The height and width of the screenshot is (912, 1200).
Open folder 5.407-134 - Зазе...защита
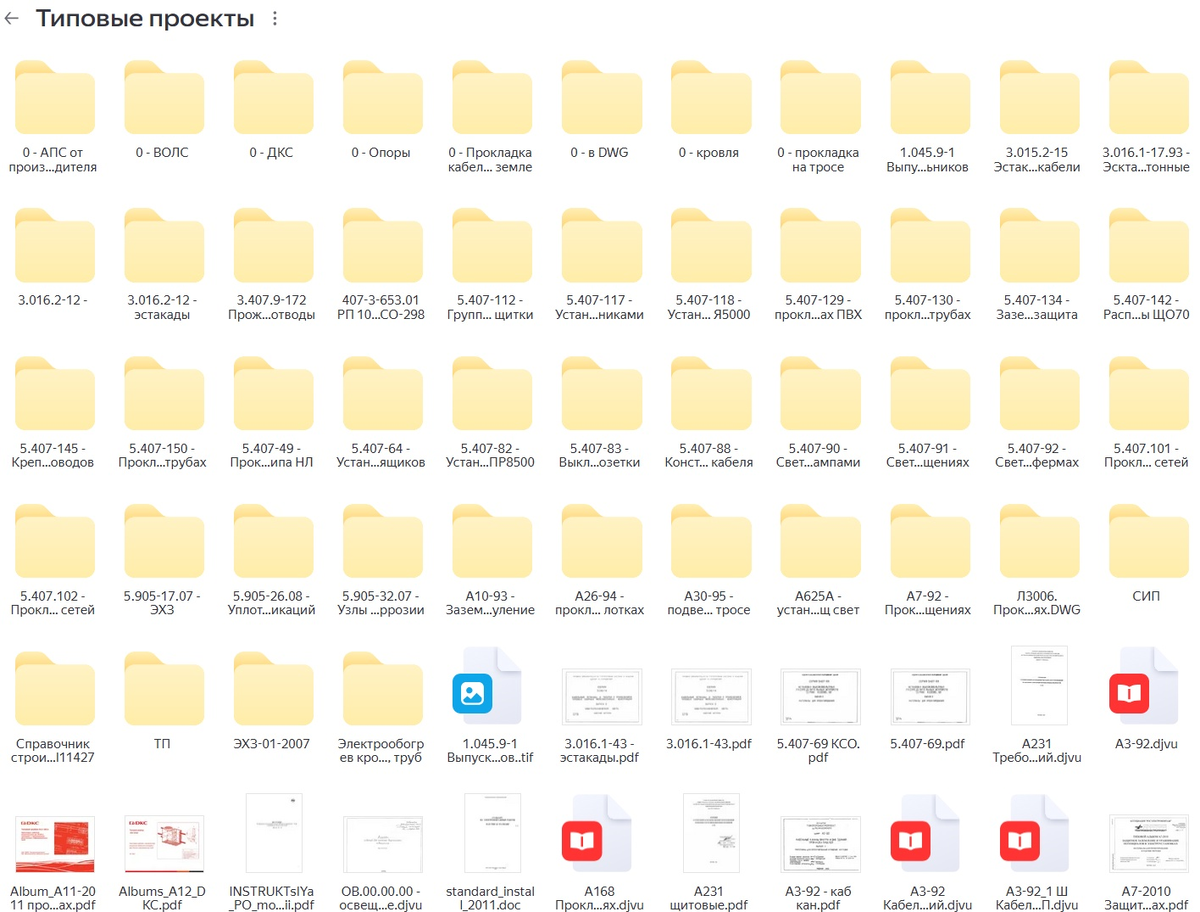coord(1039,246)
